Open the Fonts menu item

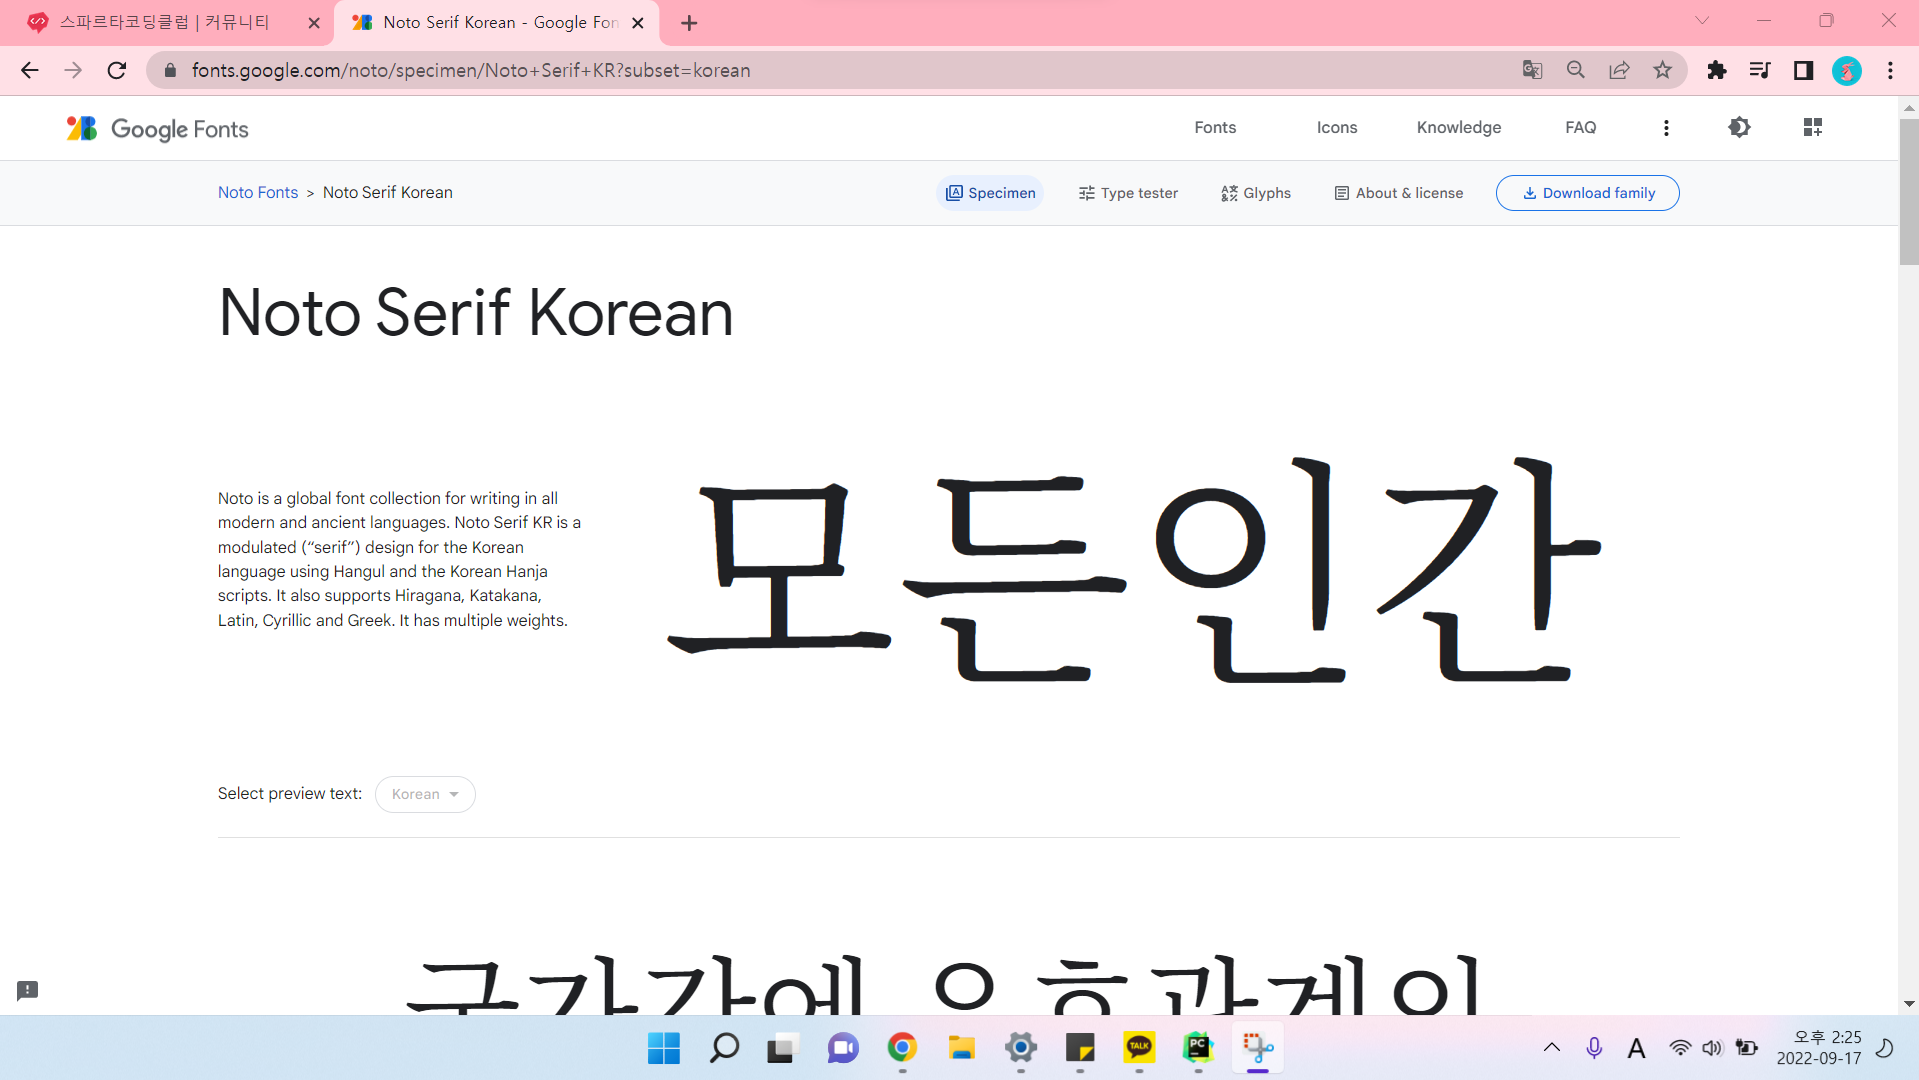(x=1215, y=127)
